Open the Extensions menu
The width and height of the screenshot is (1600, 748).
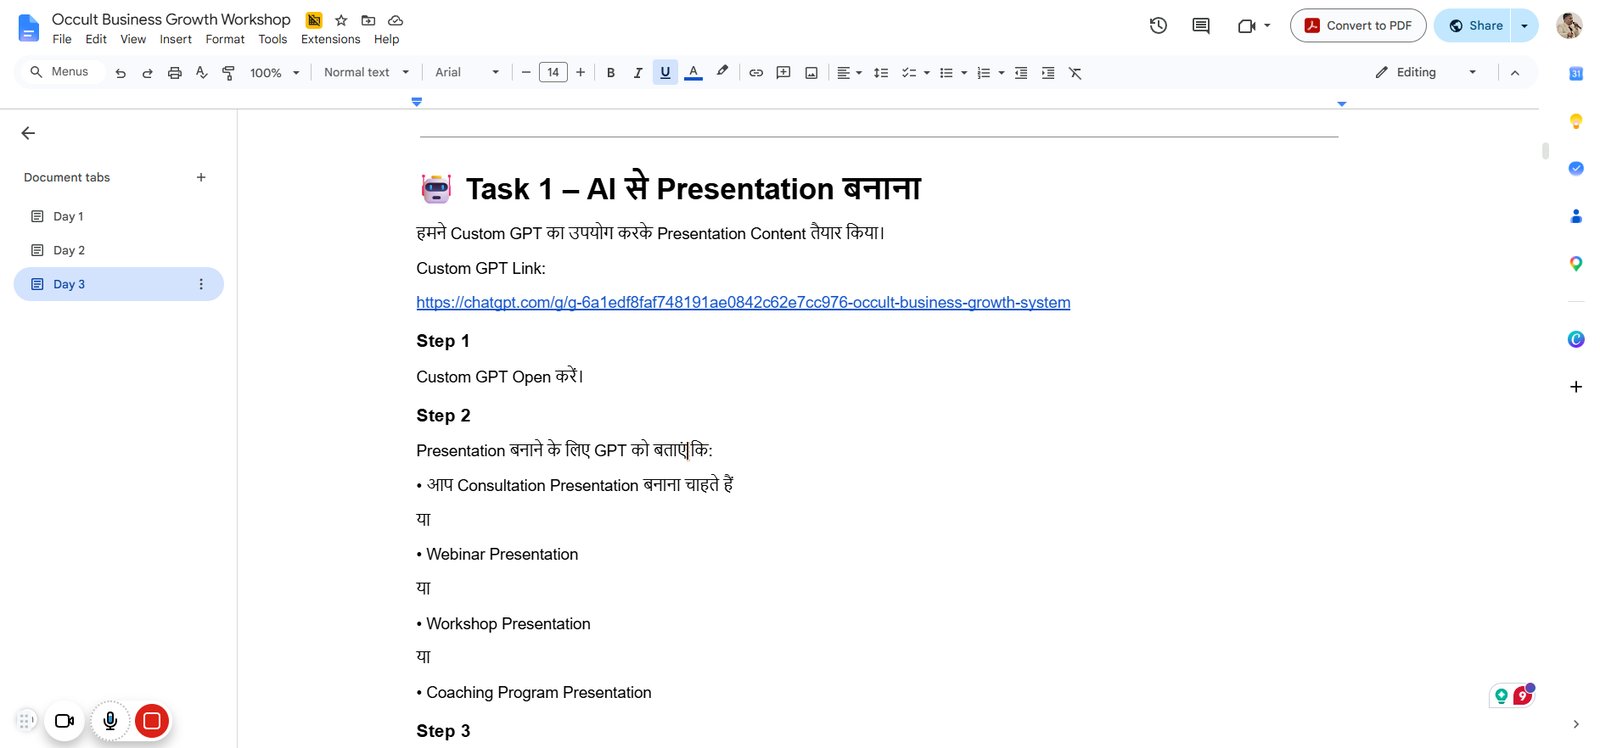pyautogui.click(x=331, y=39)
